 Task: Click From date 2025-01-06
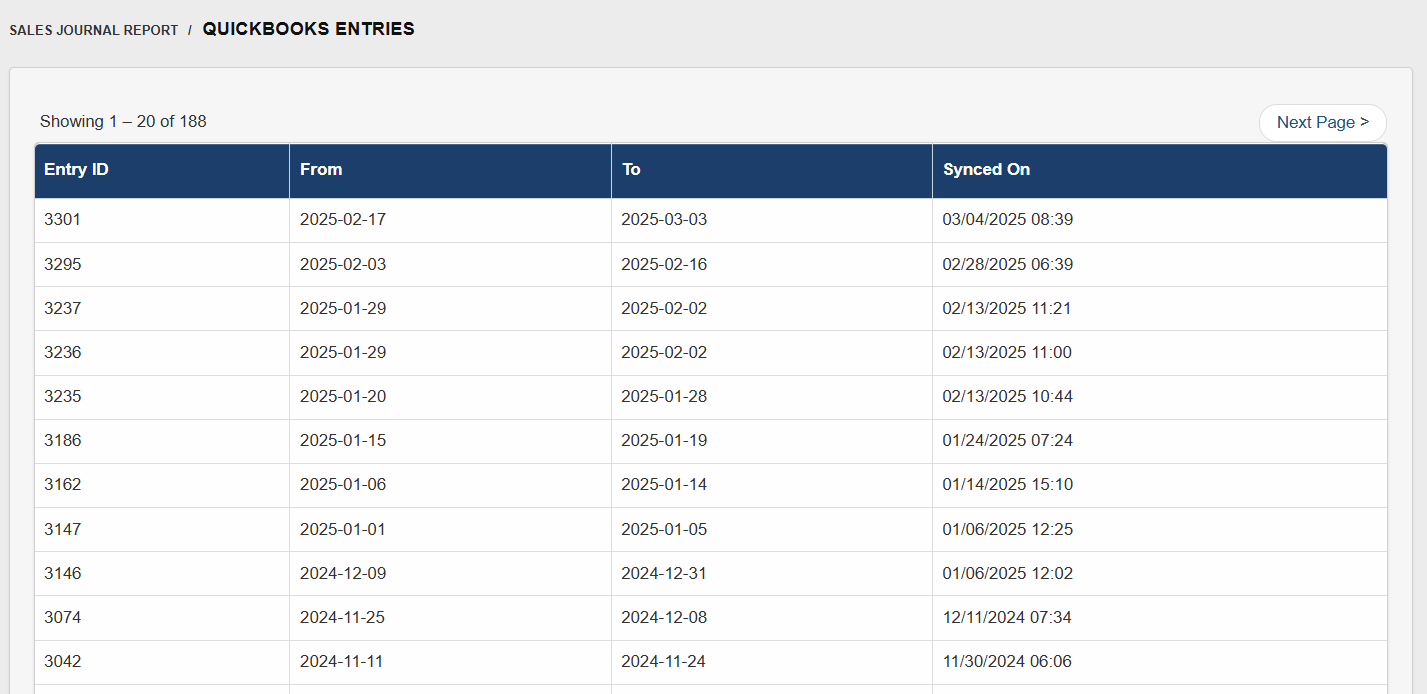(343, 484)
